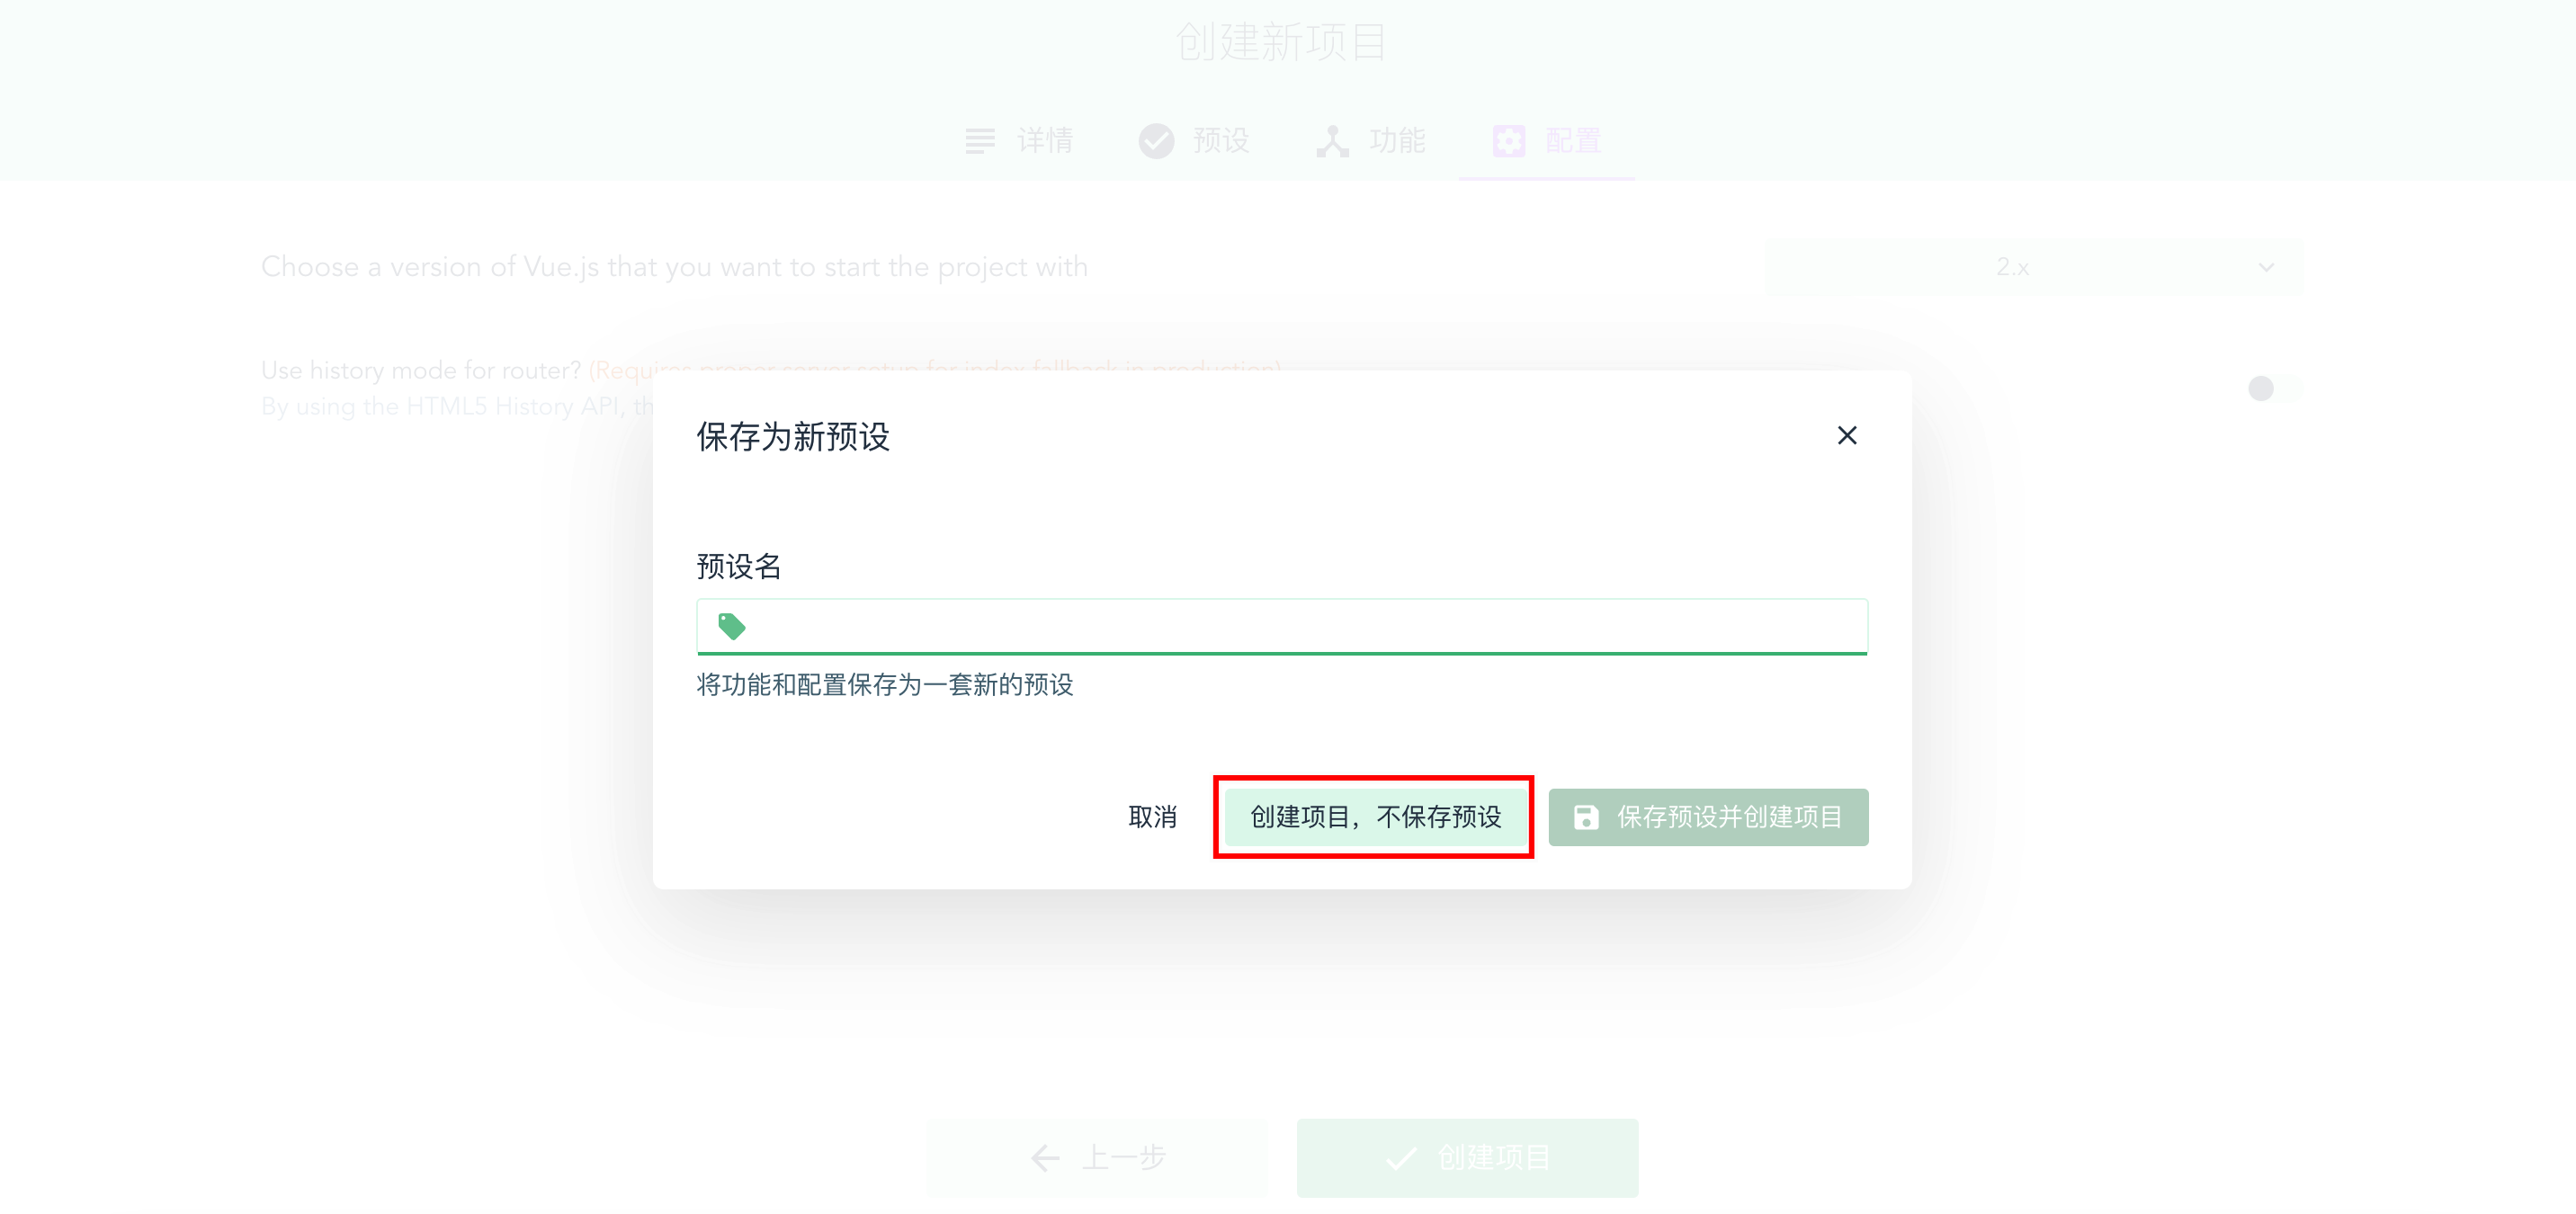The height and width of the screenshot is (1214, 2576).
Task: Click 保存预设并创建项目 button
Action: coord(1708,817)
